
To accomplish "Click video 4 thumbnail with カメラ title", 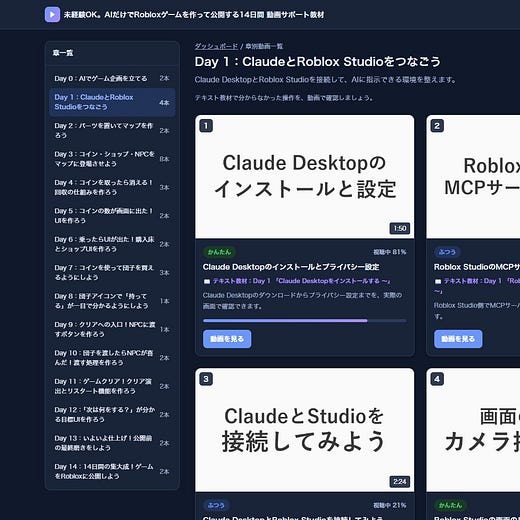I will [473, 430].
